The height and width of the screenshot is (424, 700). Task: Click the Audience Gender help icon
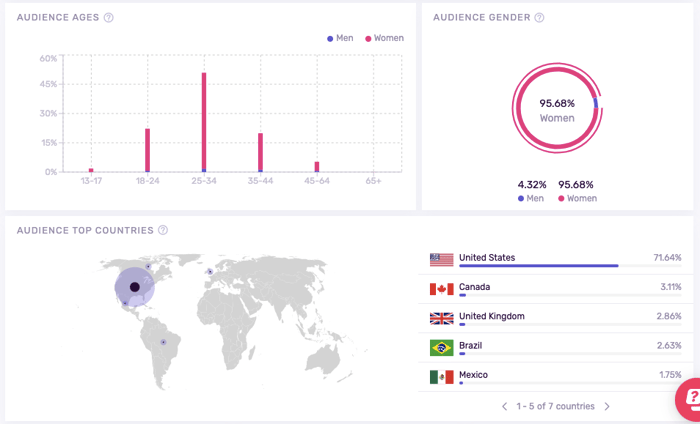click(540, 18)
